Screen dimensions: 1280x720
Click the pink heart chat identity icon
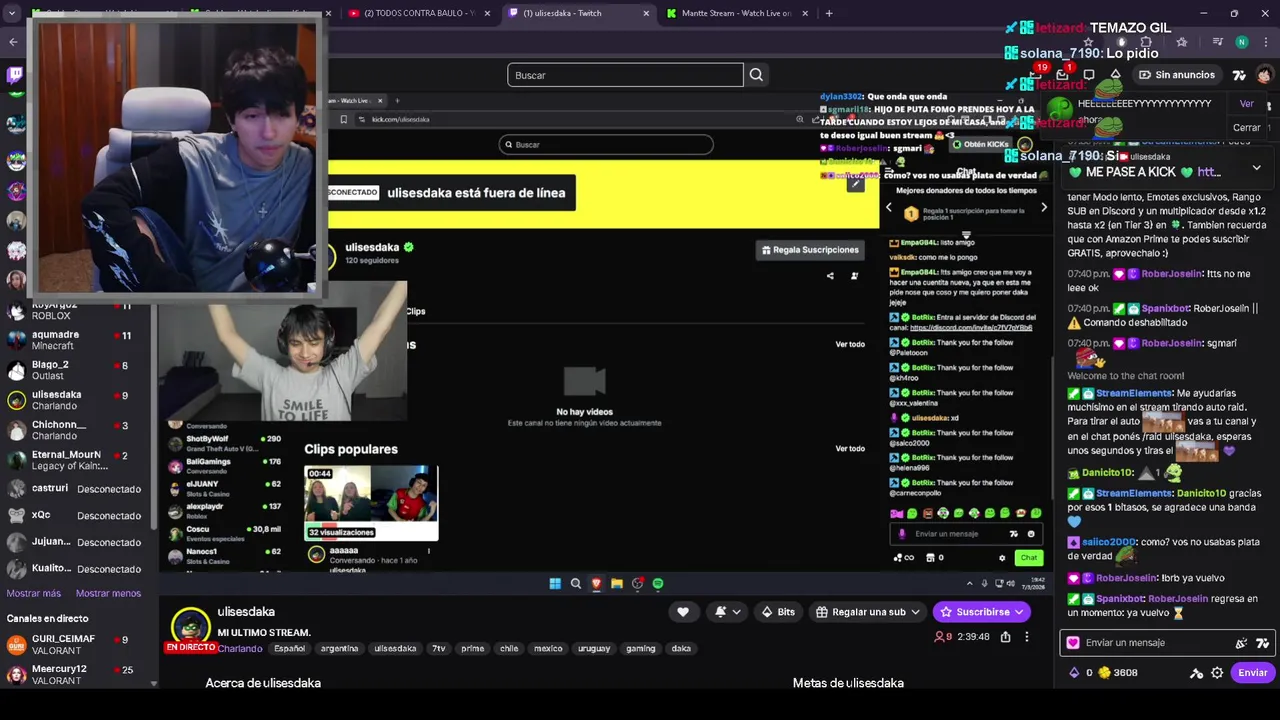coord(1073,643)
